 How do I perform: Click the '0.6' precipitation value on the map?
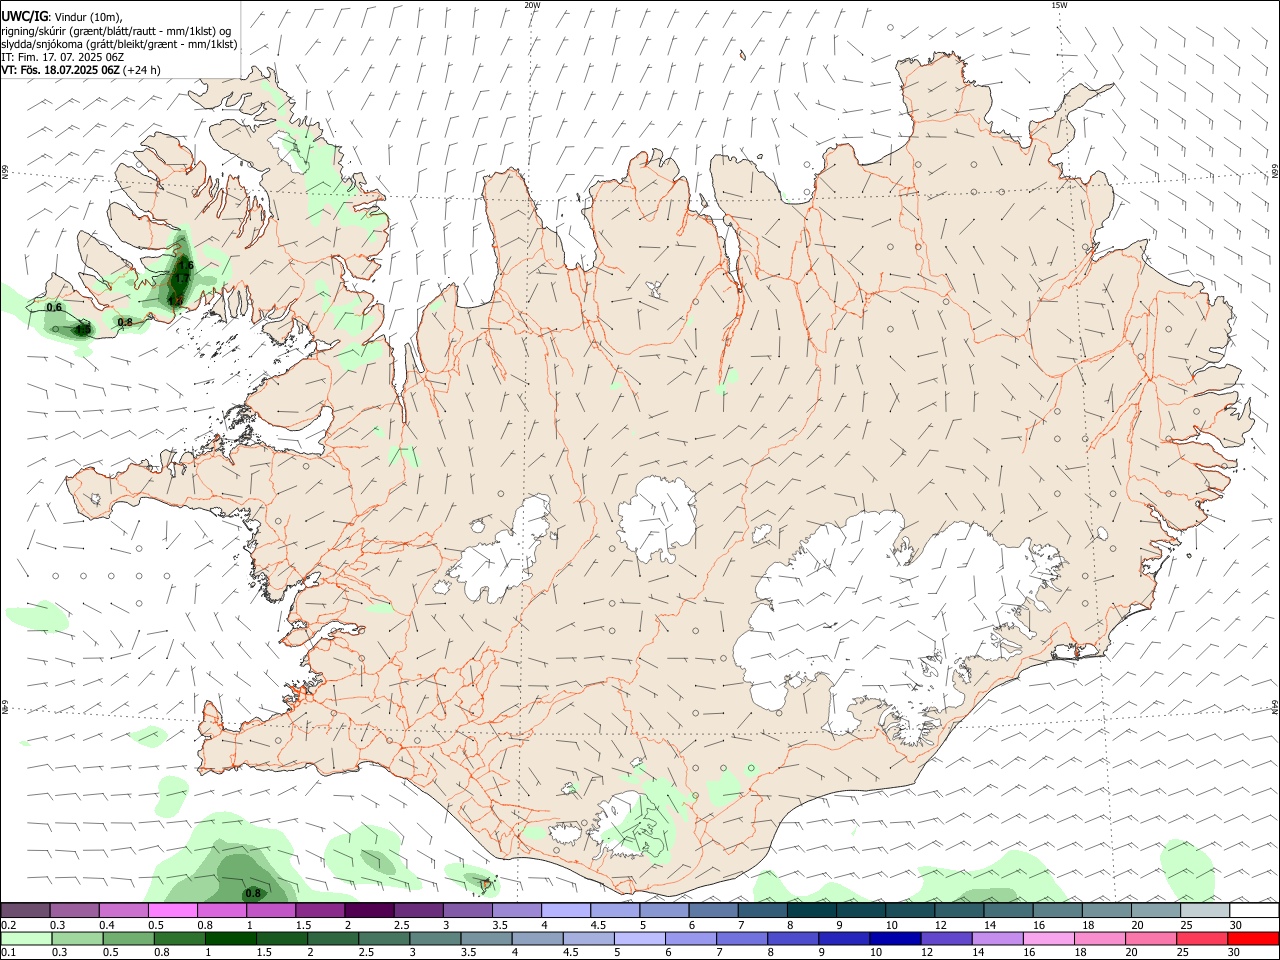(x=54, y=308)
